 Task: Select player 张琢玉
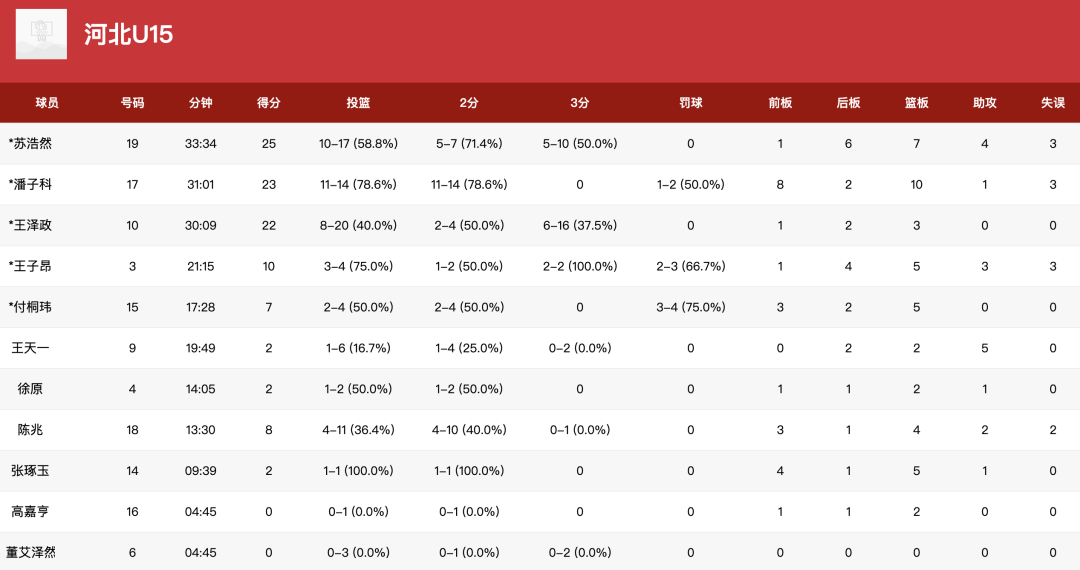coord(31,471)
